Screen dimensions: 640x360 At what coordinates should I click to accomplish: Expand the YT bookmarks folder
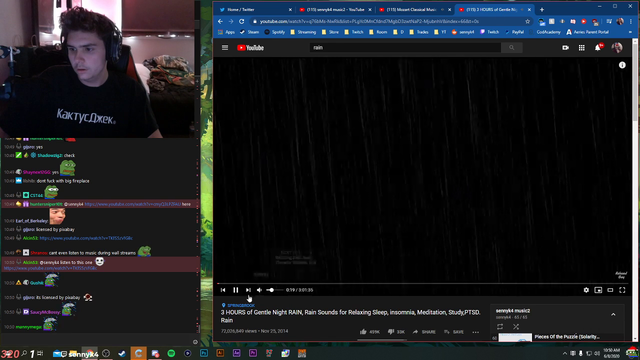440,32
